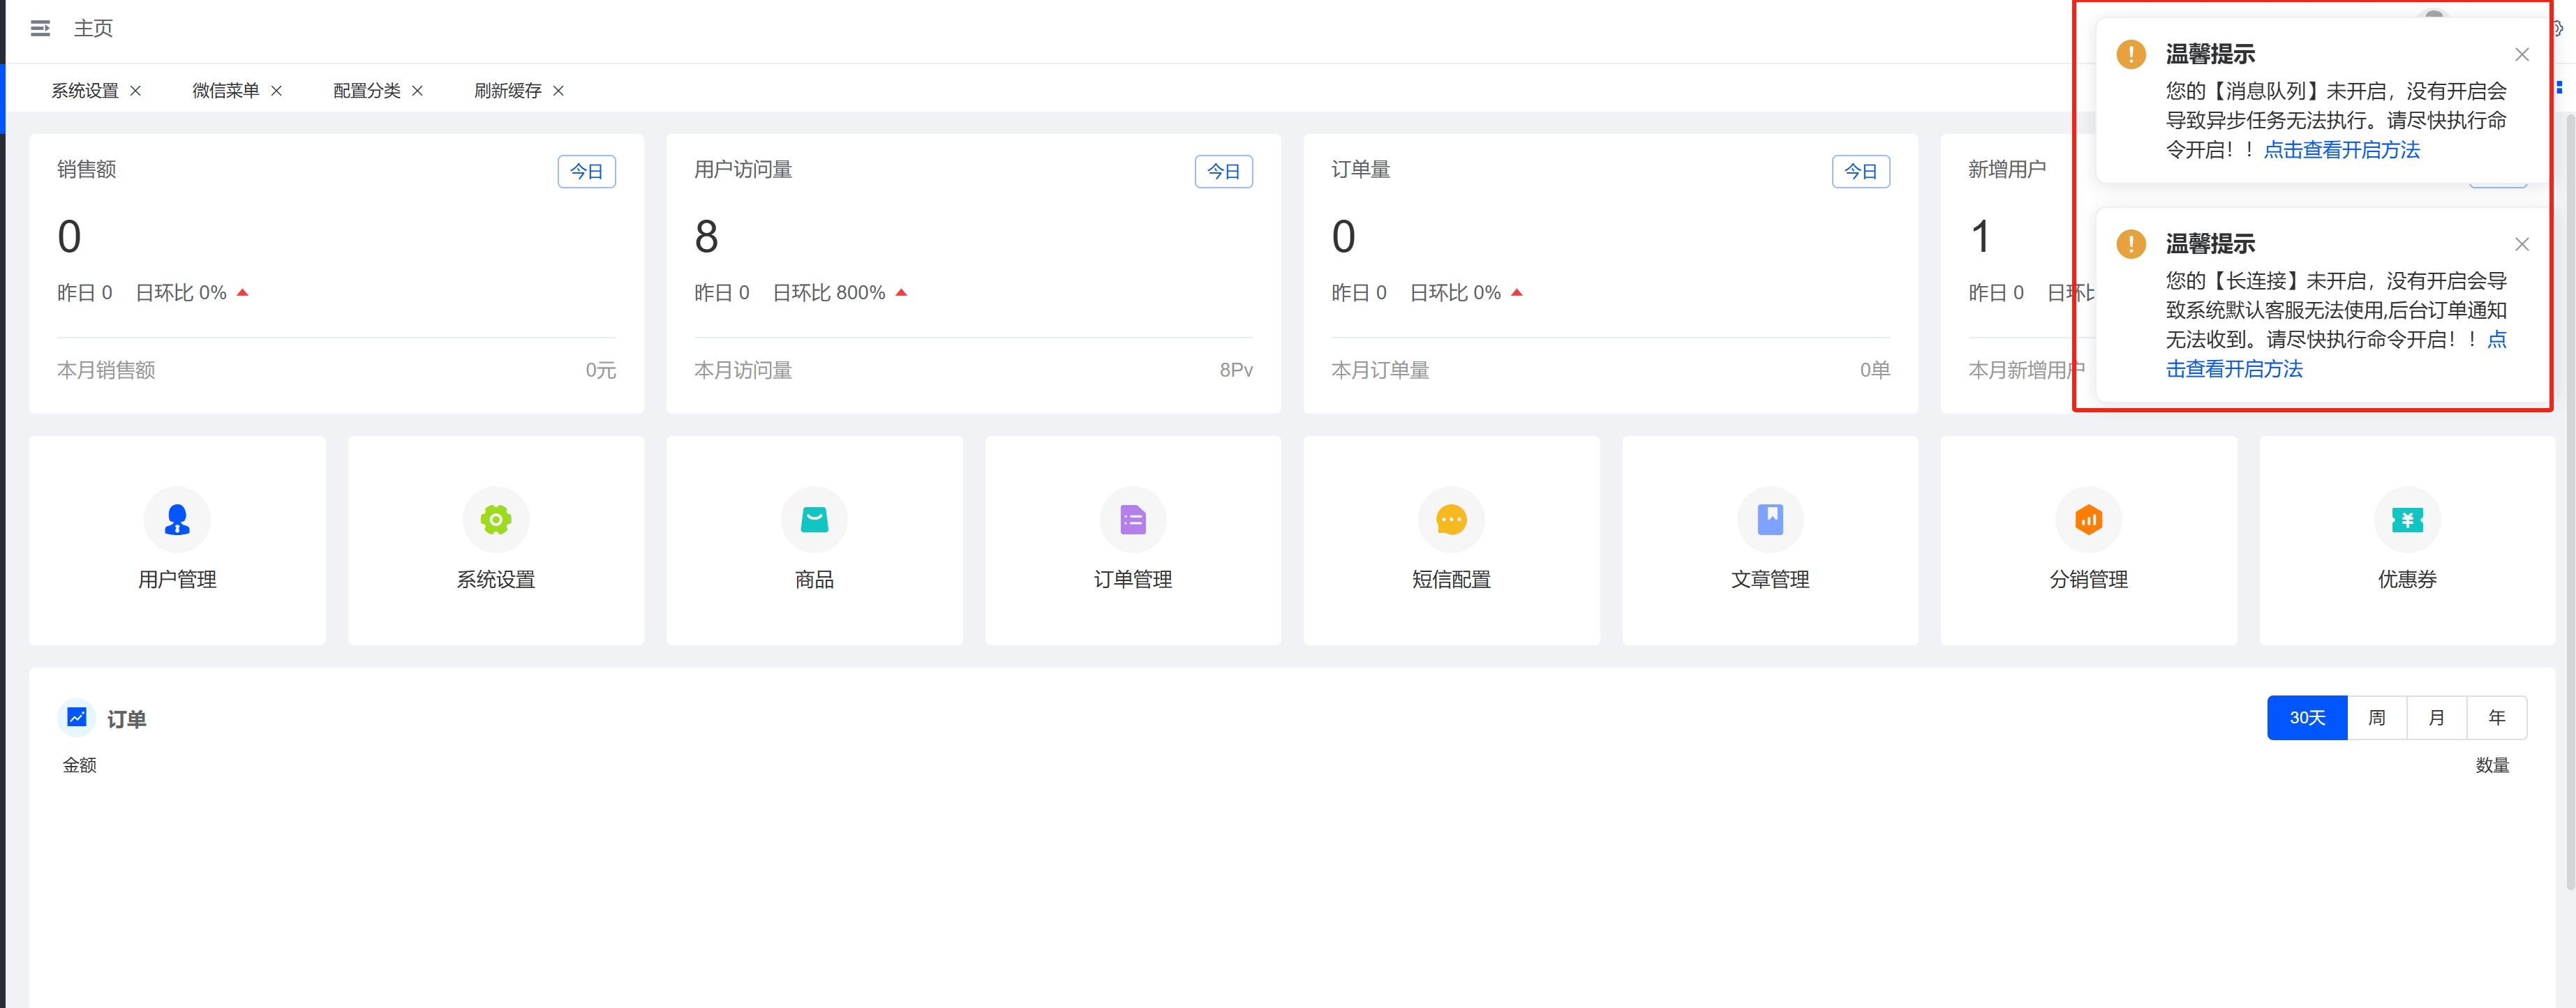Close the 系统设置 tab
Viewport: 2576px width, 1008px height.
[x=136, y=91]
